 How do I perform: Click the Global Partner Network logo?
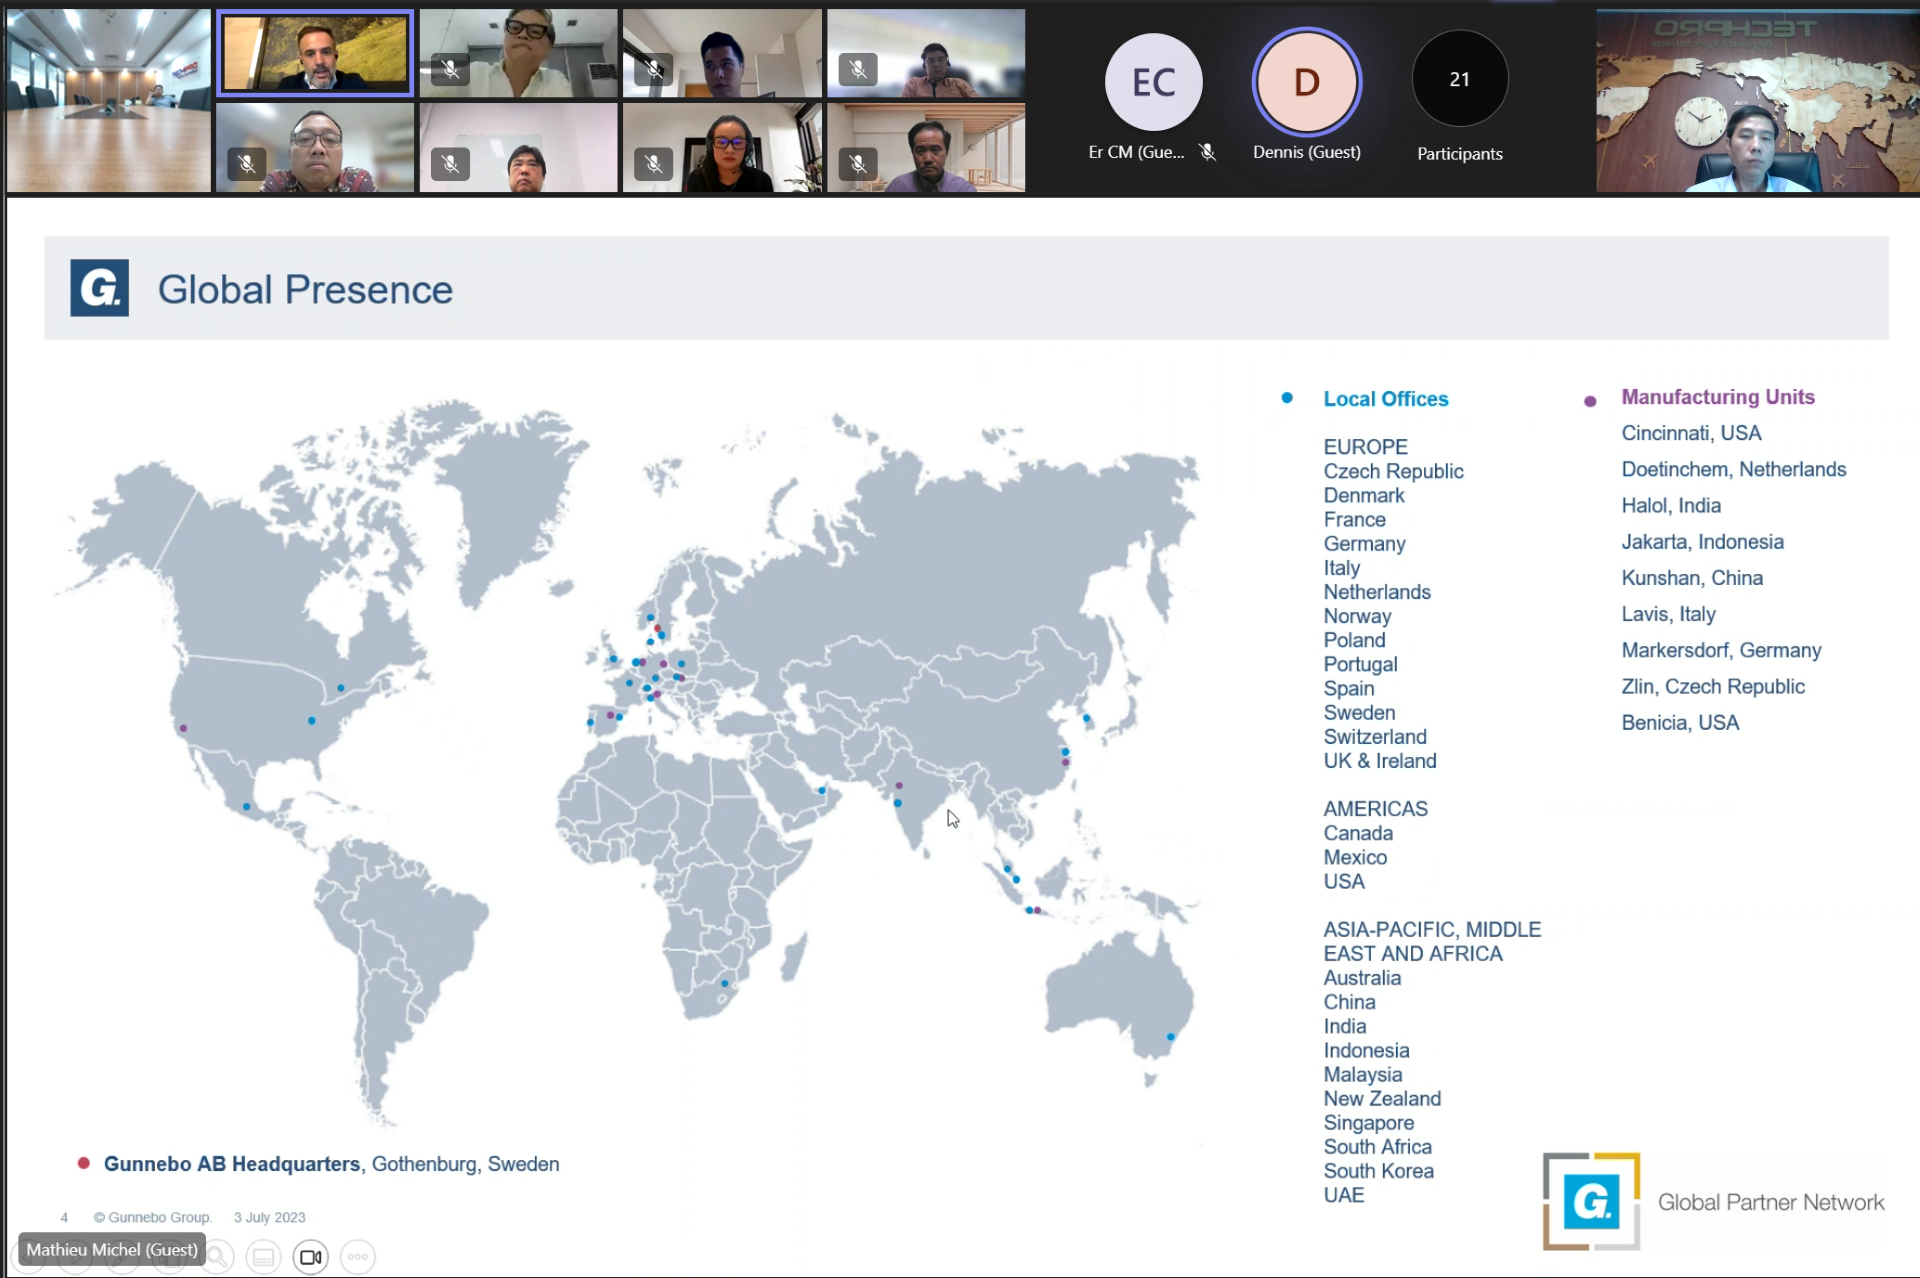tap(1713, 1201)
